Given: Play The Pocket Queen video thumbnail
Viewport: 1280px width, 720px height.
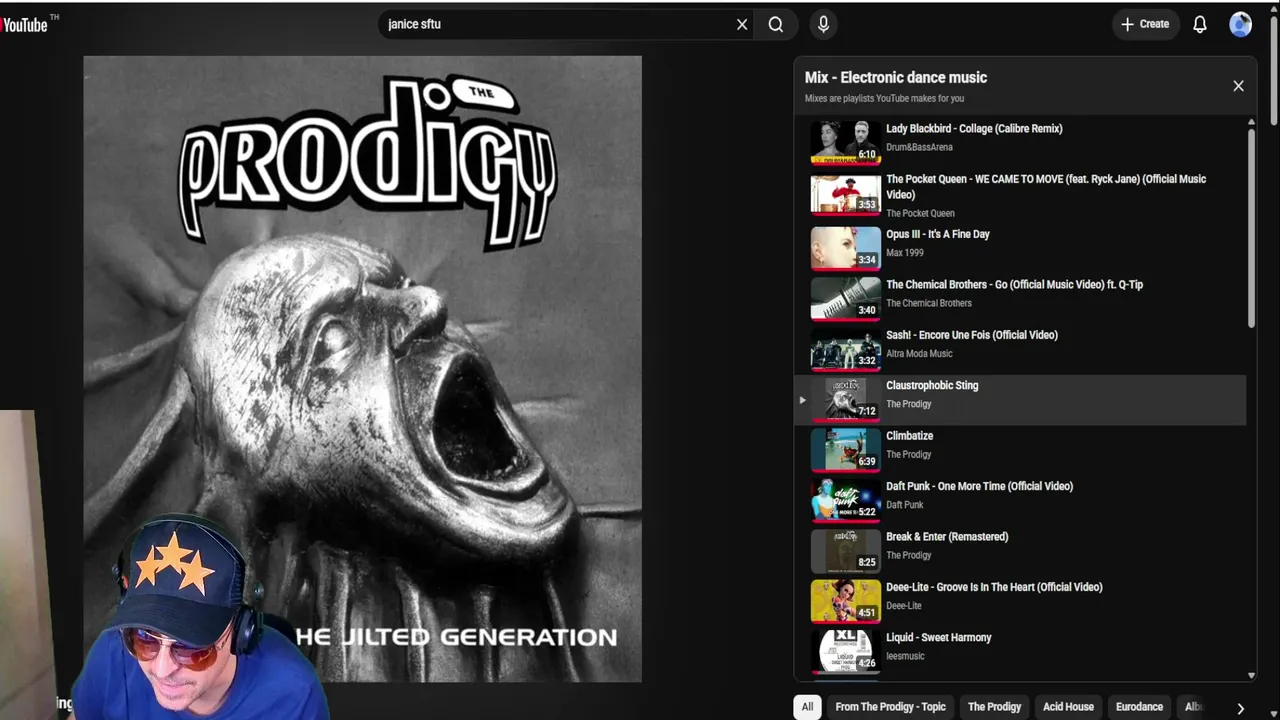Looking at the screenshot, I should pos(845,193).
